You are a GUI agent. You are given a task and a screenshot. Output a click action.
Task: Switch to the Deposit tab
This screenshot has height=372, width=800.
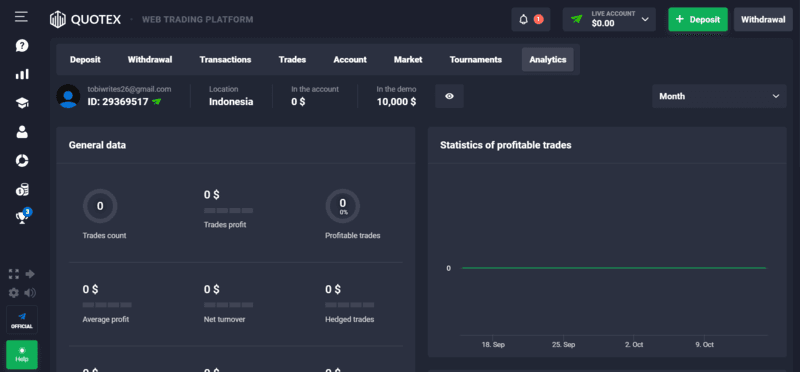(85, 60)
